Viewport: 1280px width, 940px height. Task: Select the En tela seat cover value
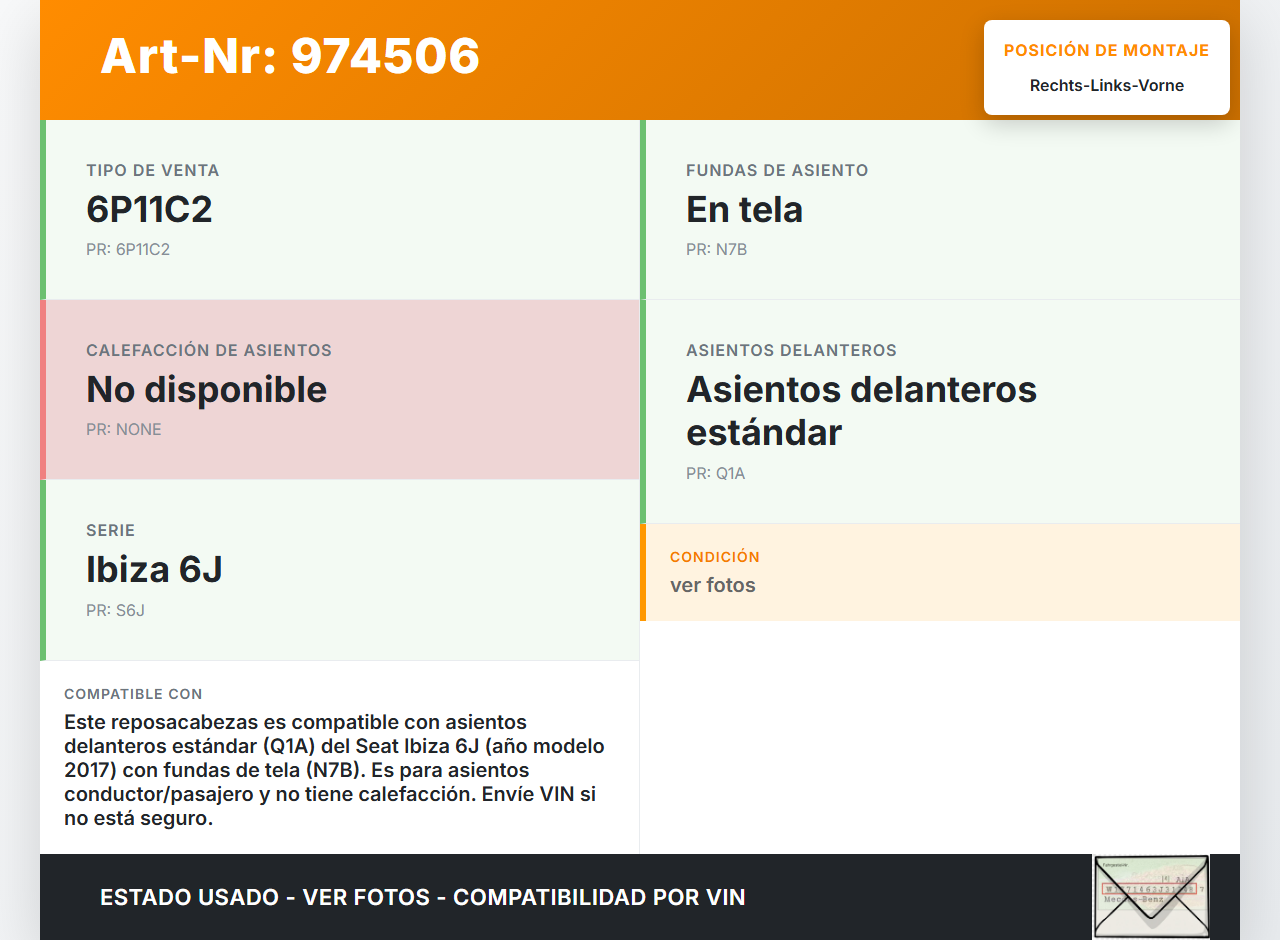click(x=744, y=209)
